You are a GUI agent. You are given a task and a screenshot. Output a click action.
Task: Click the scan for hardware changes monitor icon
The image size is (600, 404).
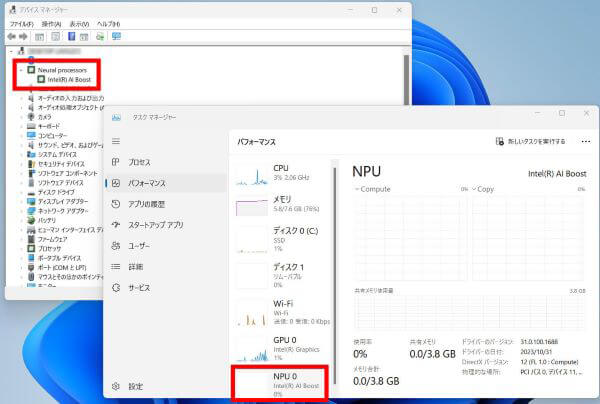pyautogui.click(x=116, y=36)
